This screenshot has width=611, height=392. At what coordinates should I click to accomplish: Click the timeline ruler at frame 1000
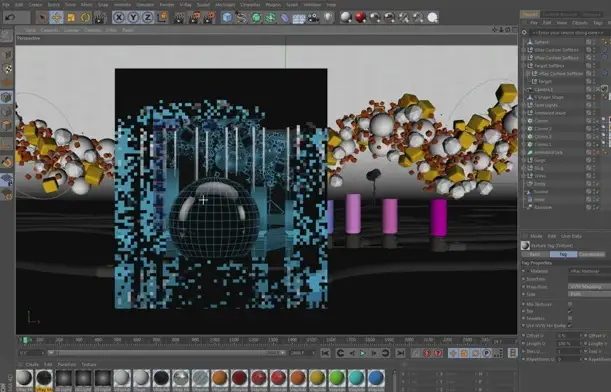coord(215,340)
